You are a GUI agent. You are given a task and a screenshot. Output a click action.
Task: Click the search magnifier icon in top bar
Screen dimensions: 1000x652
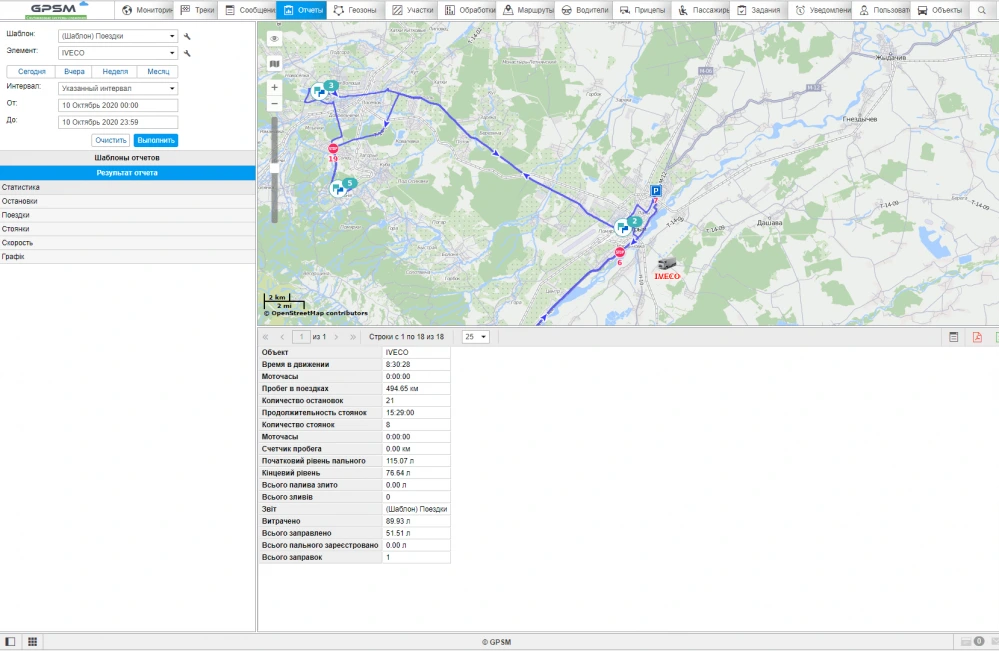pyautogui.click(x=982, y=10)
